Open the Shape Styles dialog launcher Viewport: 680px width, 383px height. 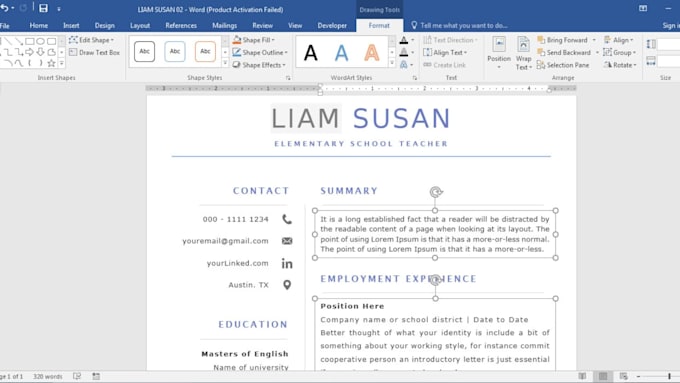point(288,78)
